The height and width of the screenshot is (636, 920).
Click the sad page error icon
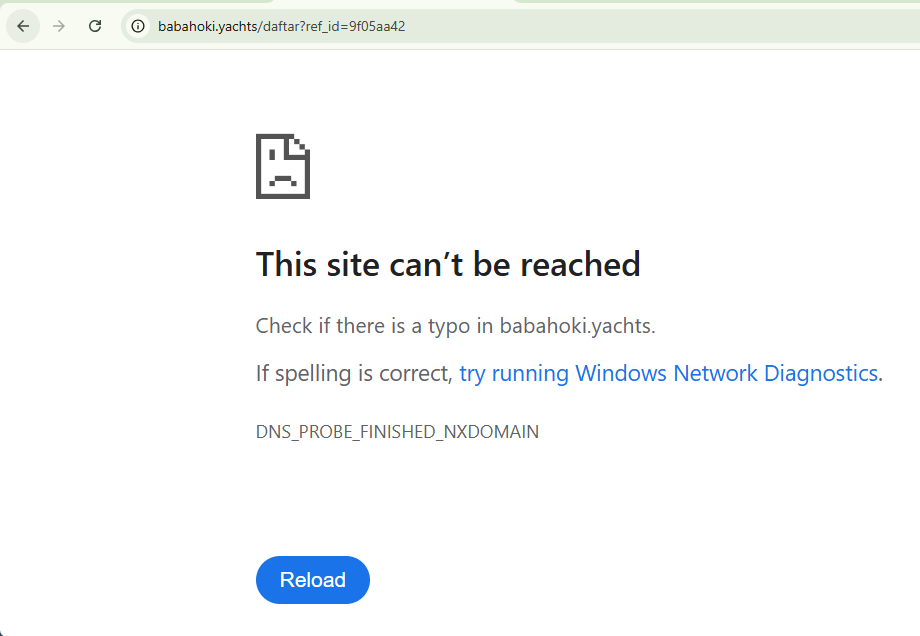(283, 167)
